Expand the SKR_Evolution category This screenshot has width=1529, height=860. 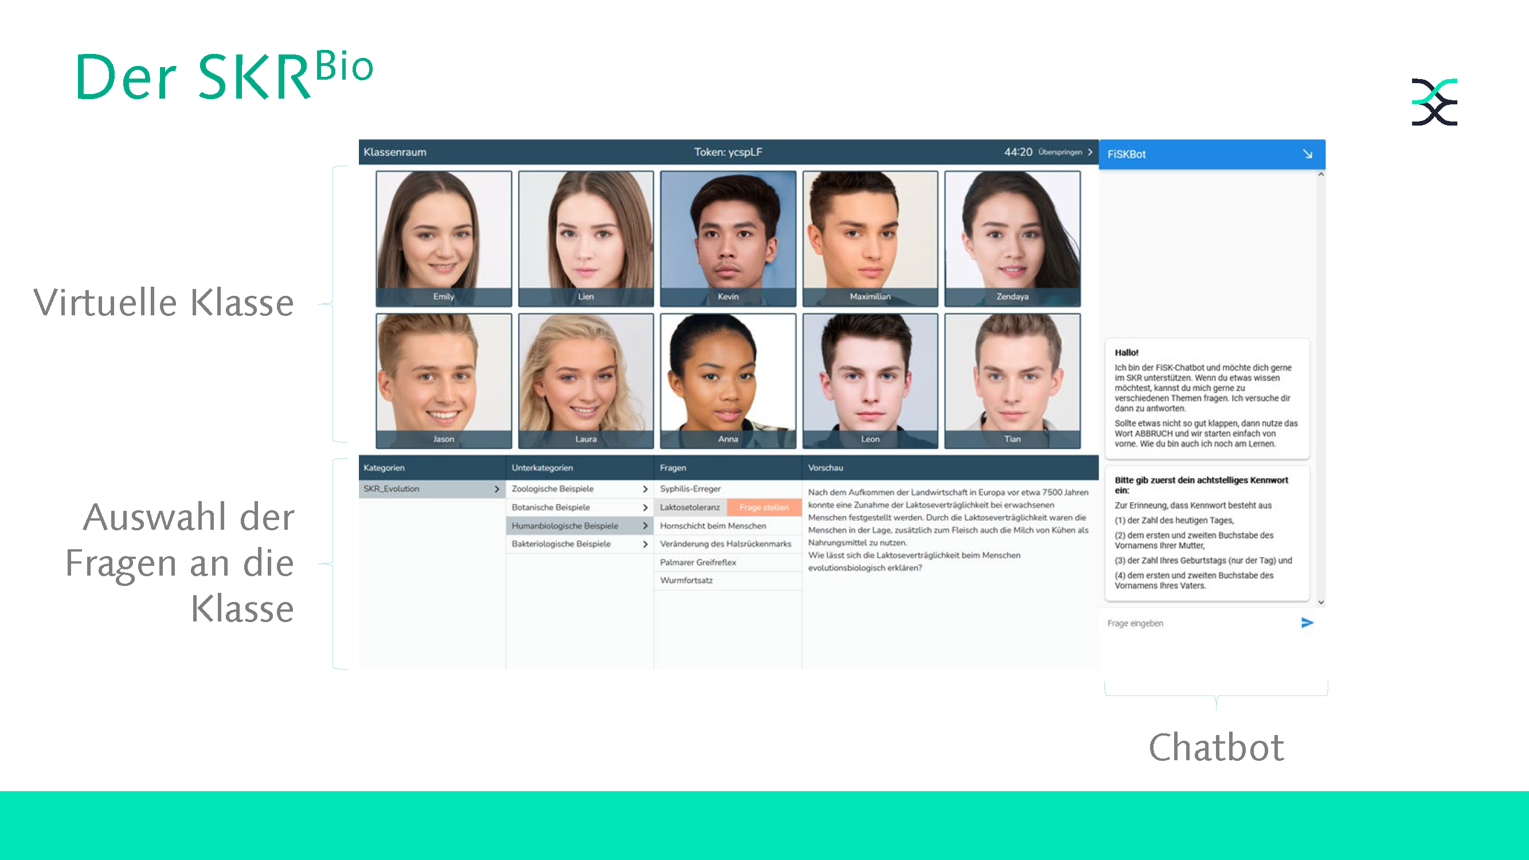tap(431, 489)
